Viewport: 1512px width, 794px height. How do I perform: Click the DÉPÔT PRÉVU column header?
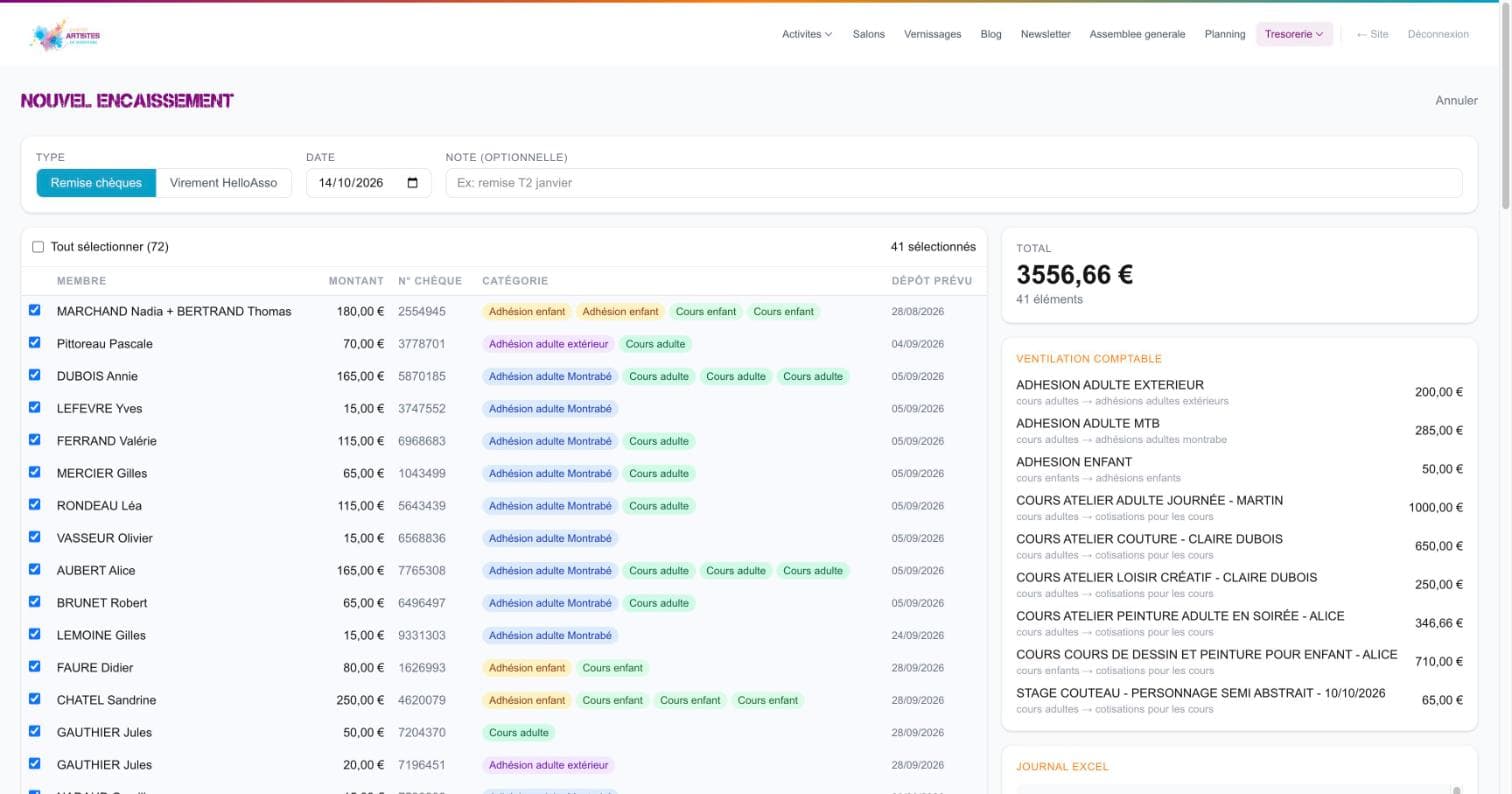931,281
